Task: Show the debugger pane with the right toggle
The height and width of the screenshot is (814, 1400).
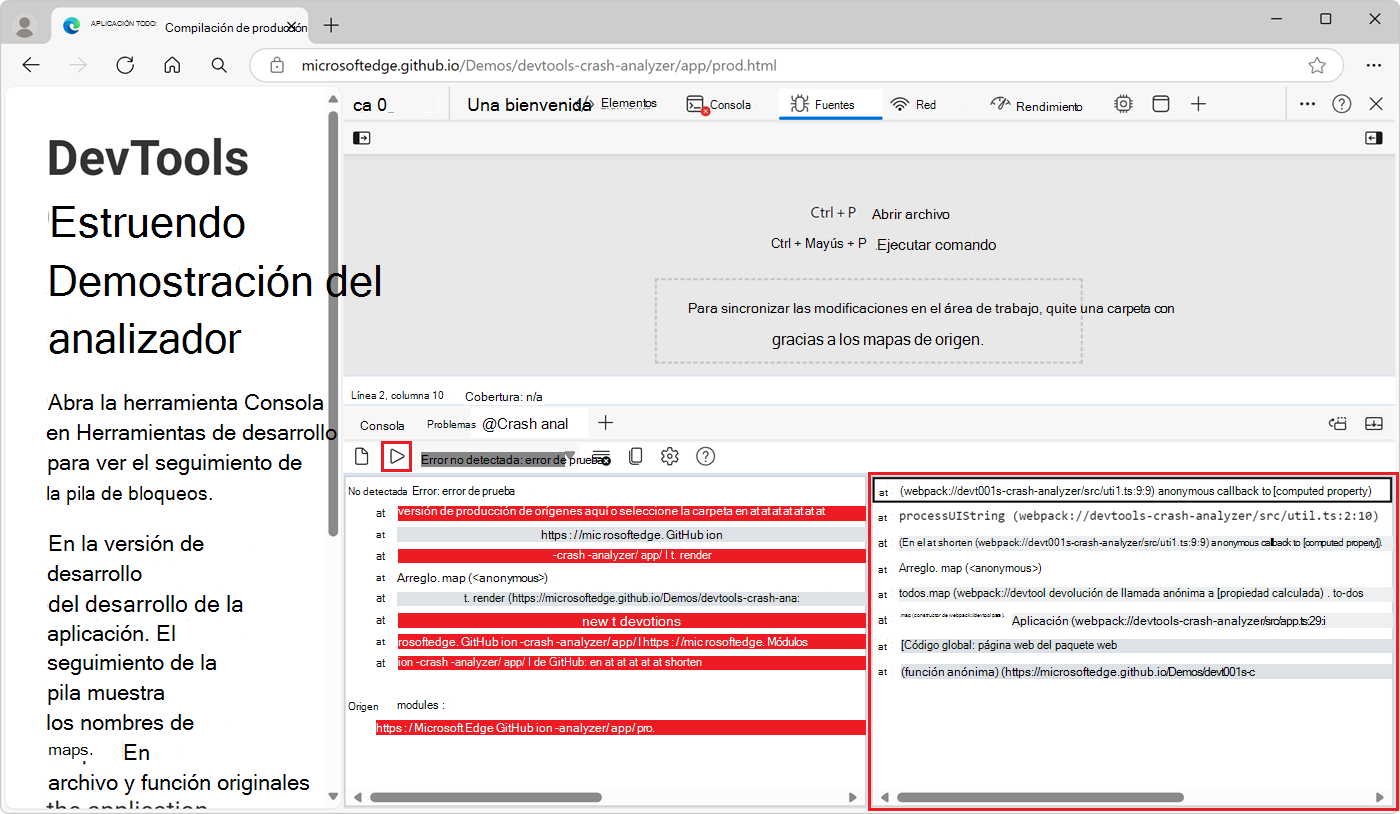Action: pos(1374,137)
